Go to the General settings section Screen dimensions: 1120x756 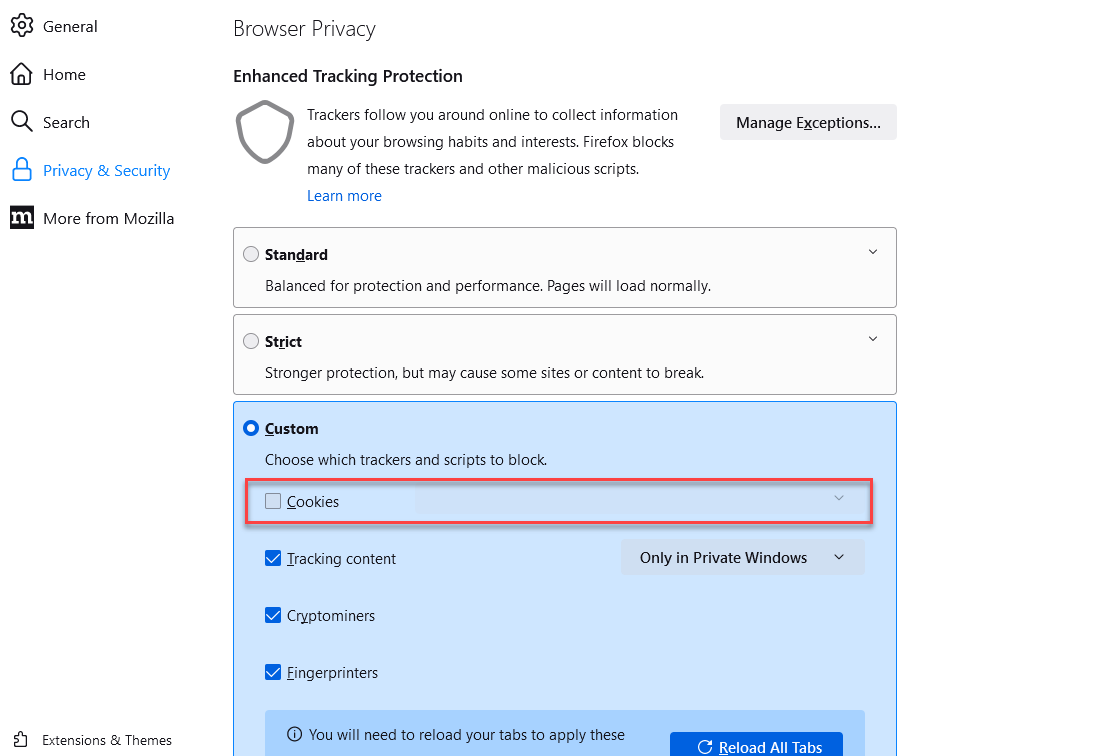coord(70,25)
